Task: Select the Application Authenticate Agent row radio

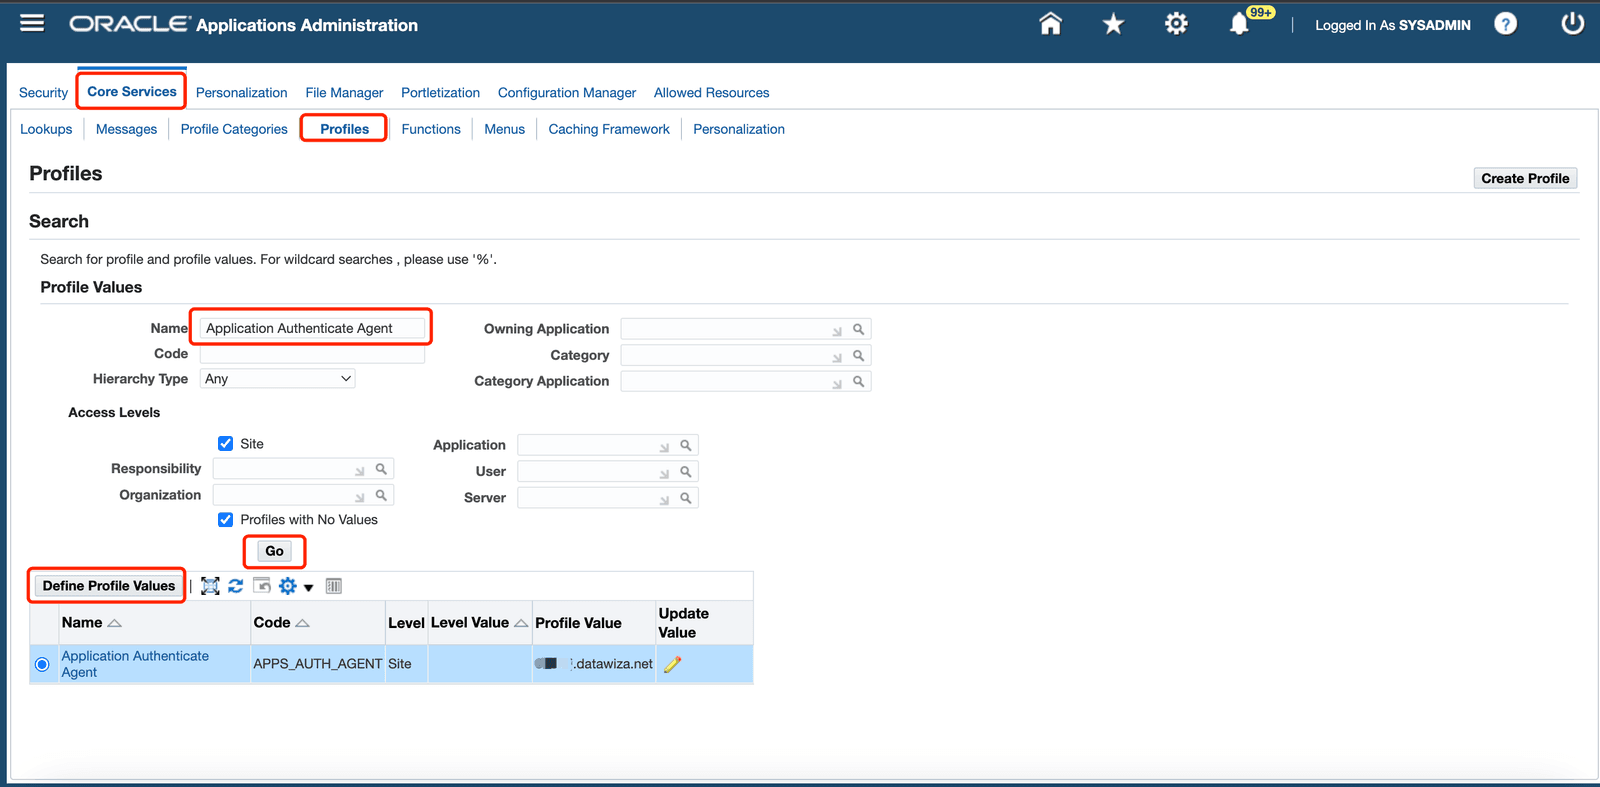Action: pos(42,664)
